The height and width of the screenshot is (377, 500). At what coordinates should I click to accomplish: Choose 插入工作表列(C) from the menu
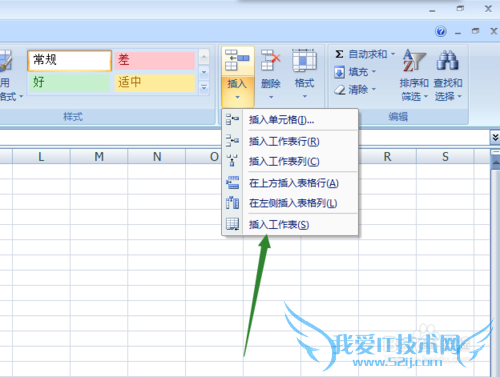coord(290,161)
